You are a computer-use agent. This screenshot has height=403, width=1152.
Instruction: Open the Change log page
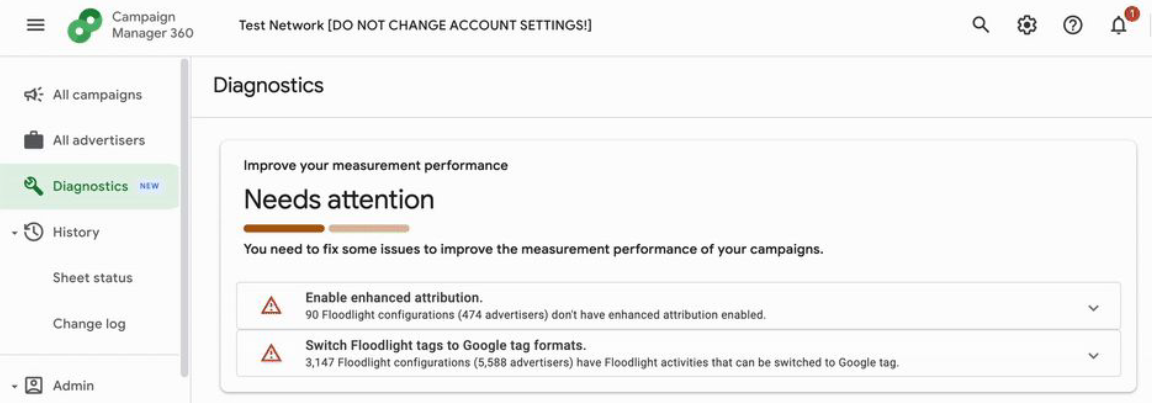[x=89, y=324]
